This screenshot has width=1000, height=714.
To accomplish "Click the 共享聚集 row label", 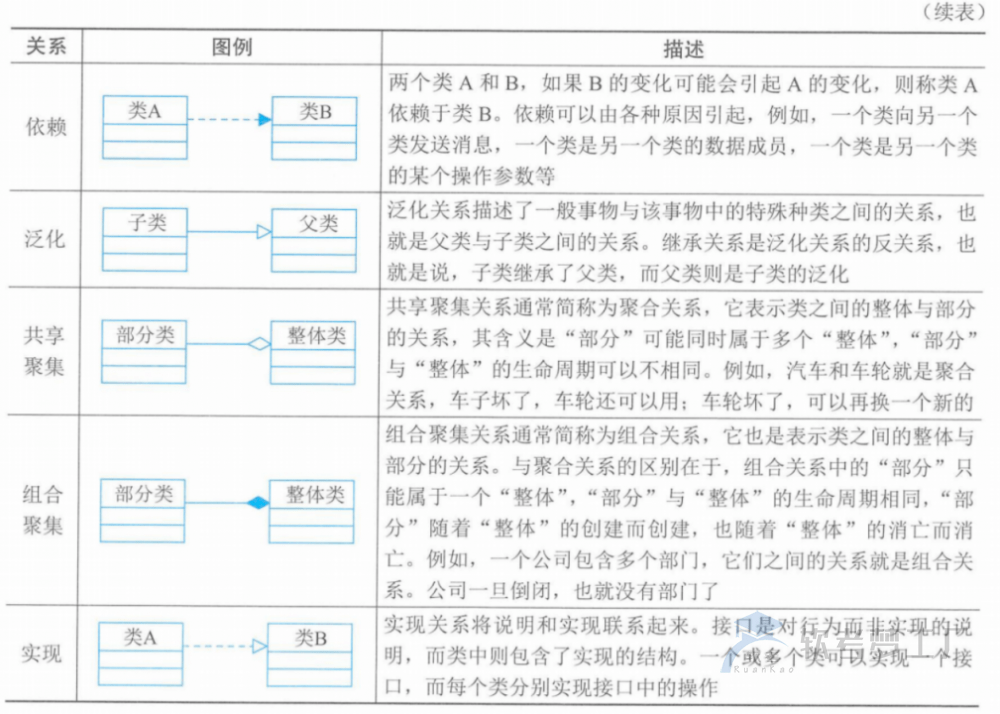I will 45,350.
